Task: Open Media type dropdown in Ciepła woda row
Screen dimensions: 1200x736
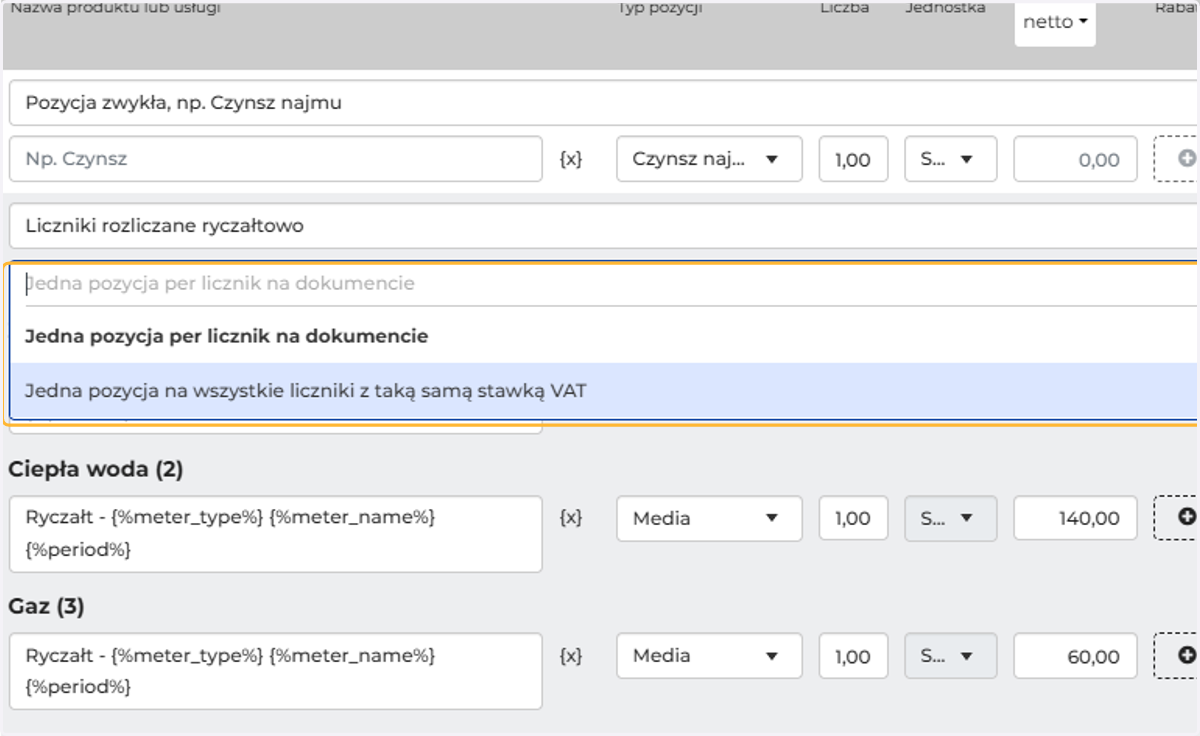Action: point(709,518)
